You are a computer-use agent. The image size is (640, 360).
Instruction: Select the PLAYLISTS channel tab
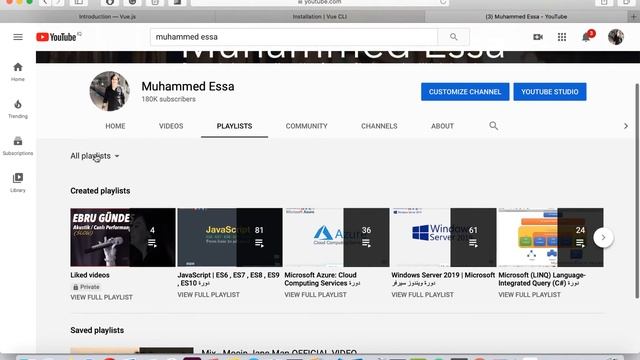coord(234,126)
